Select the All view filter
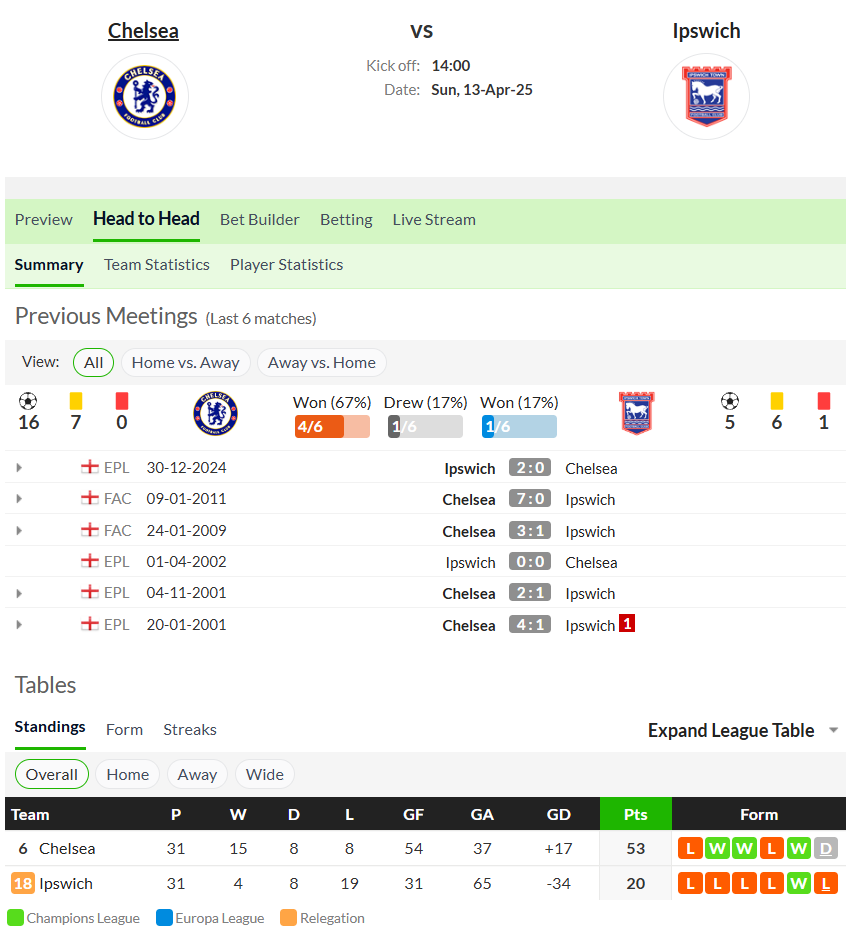 93,362
